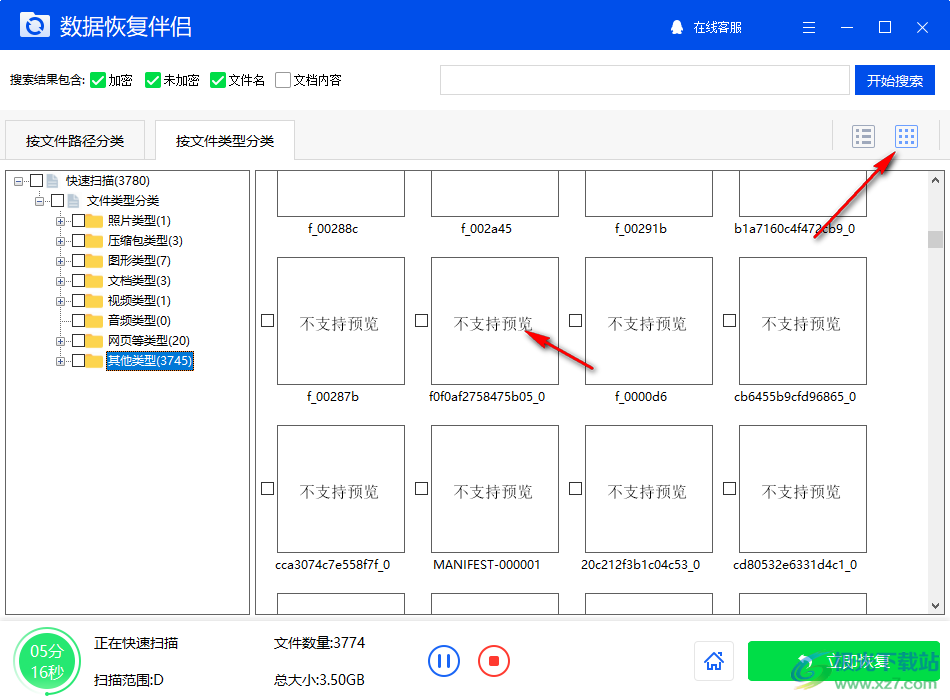This screenshot has height=700, width=950.
Task: Enable the 文档内容 search option
Action: (x=282, y=80)
